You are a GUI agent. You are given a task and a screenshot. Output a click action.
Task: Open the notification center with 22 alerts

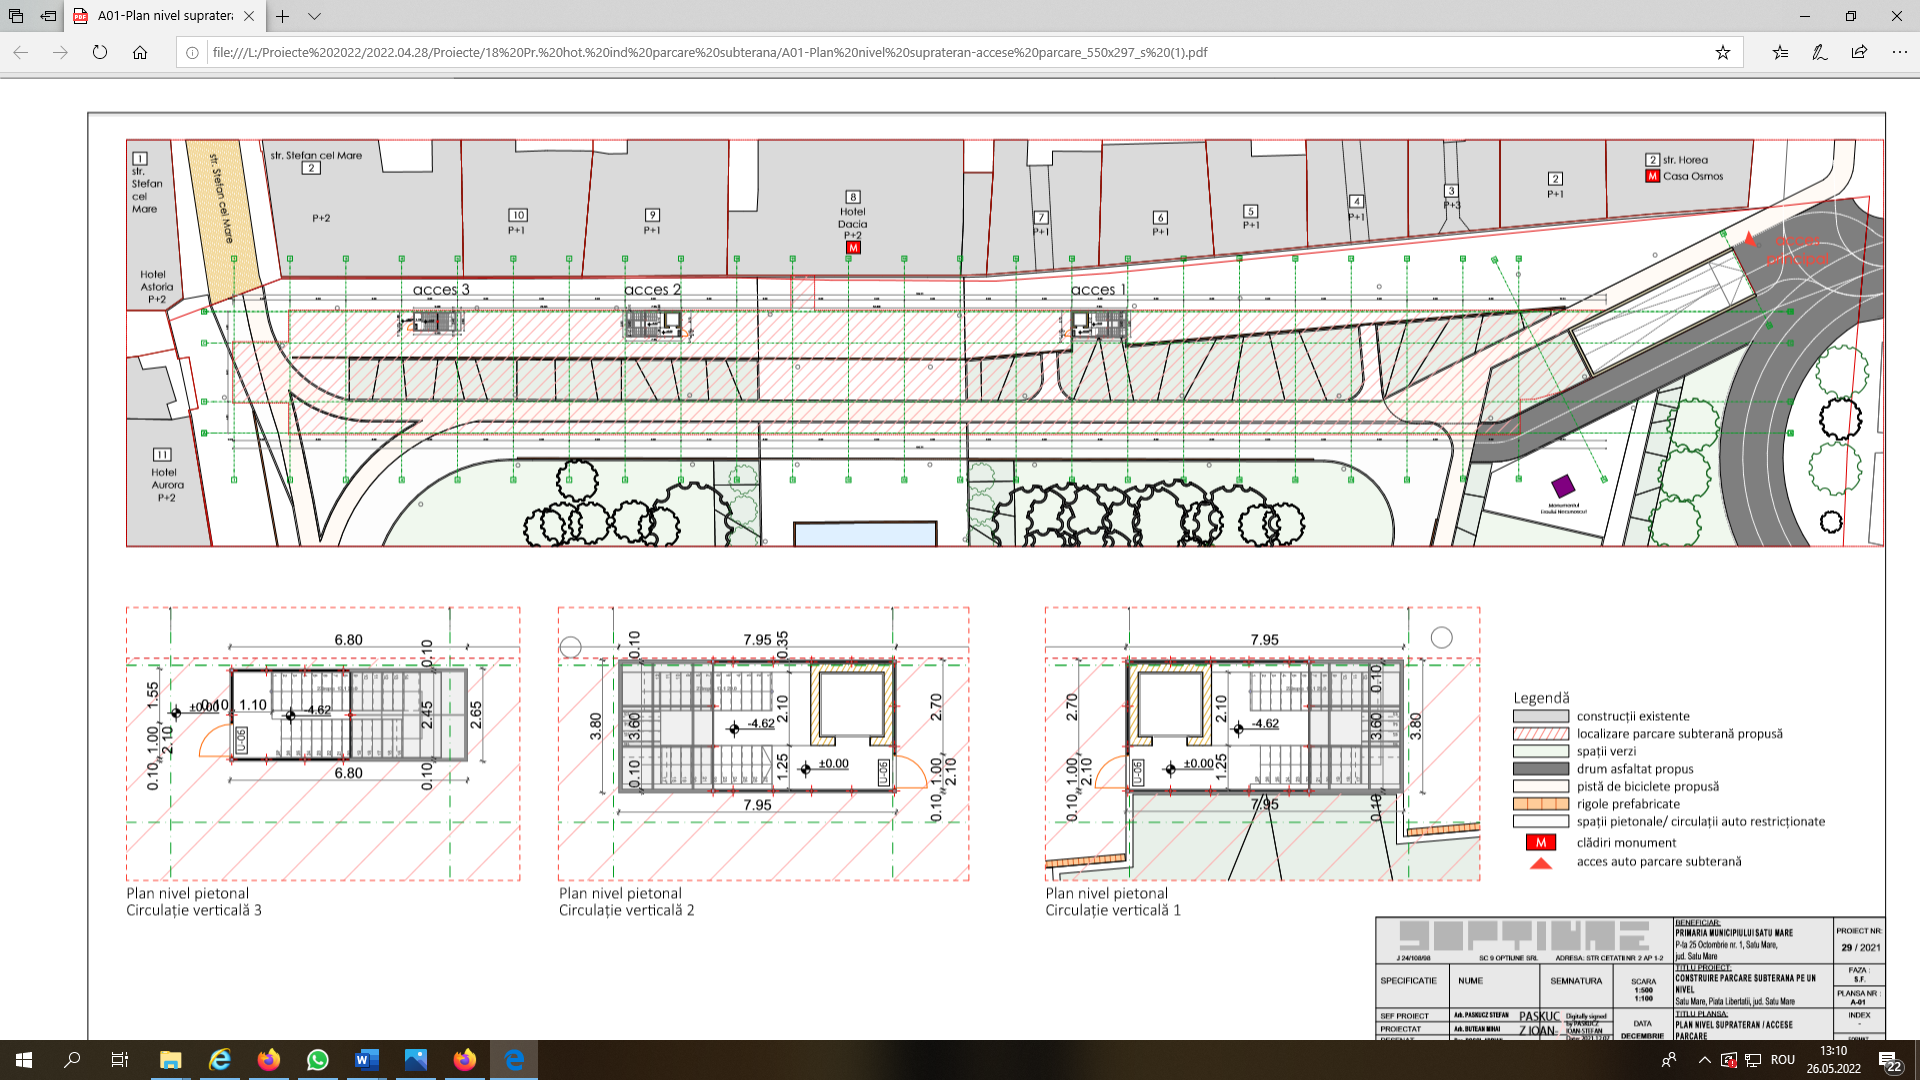pyautogui.click(x=1888, y=1061)
